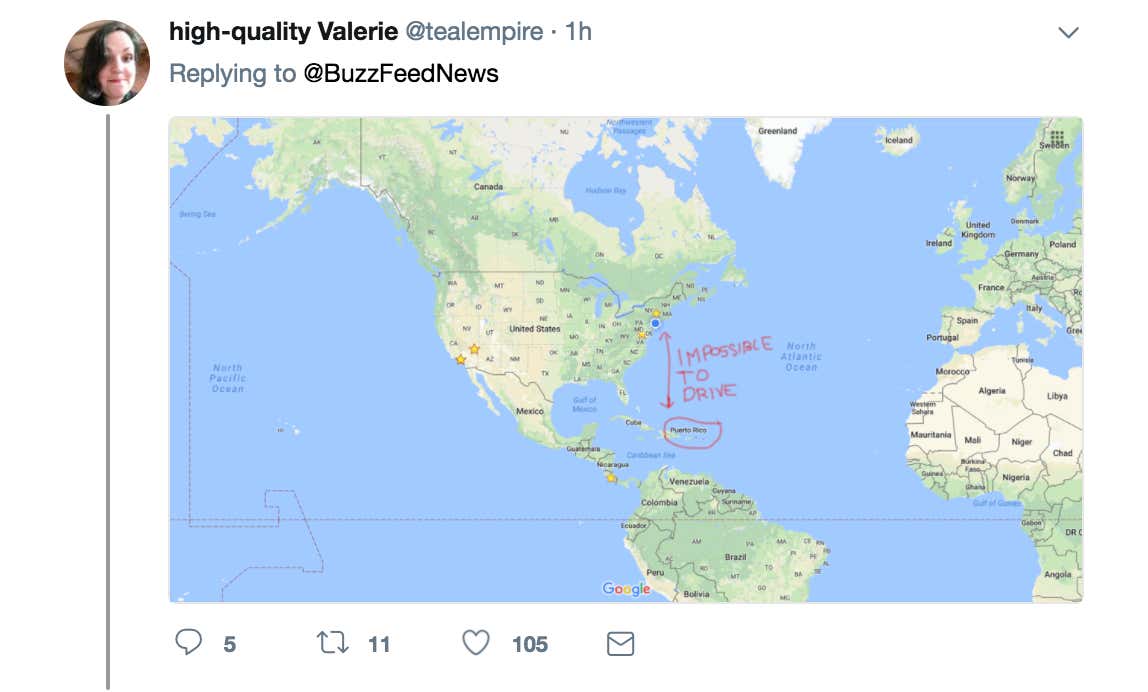Viewport: 1148px width, 692px height.
Task: Click the reply speech bubble icon
Action: (189, 643)
